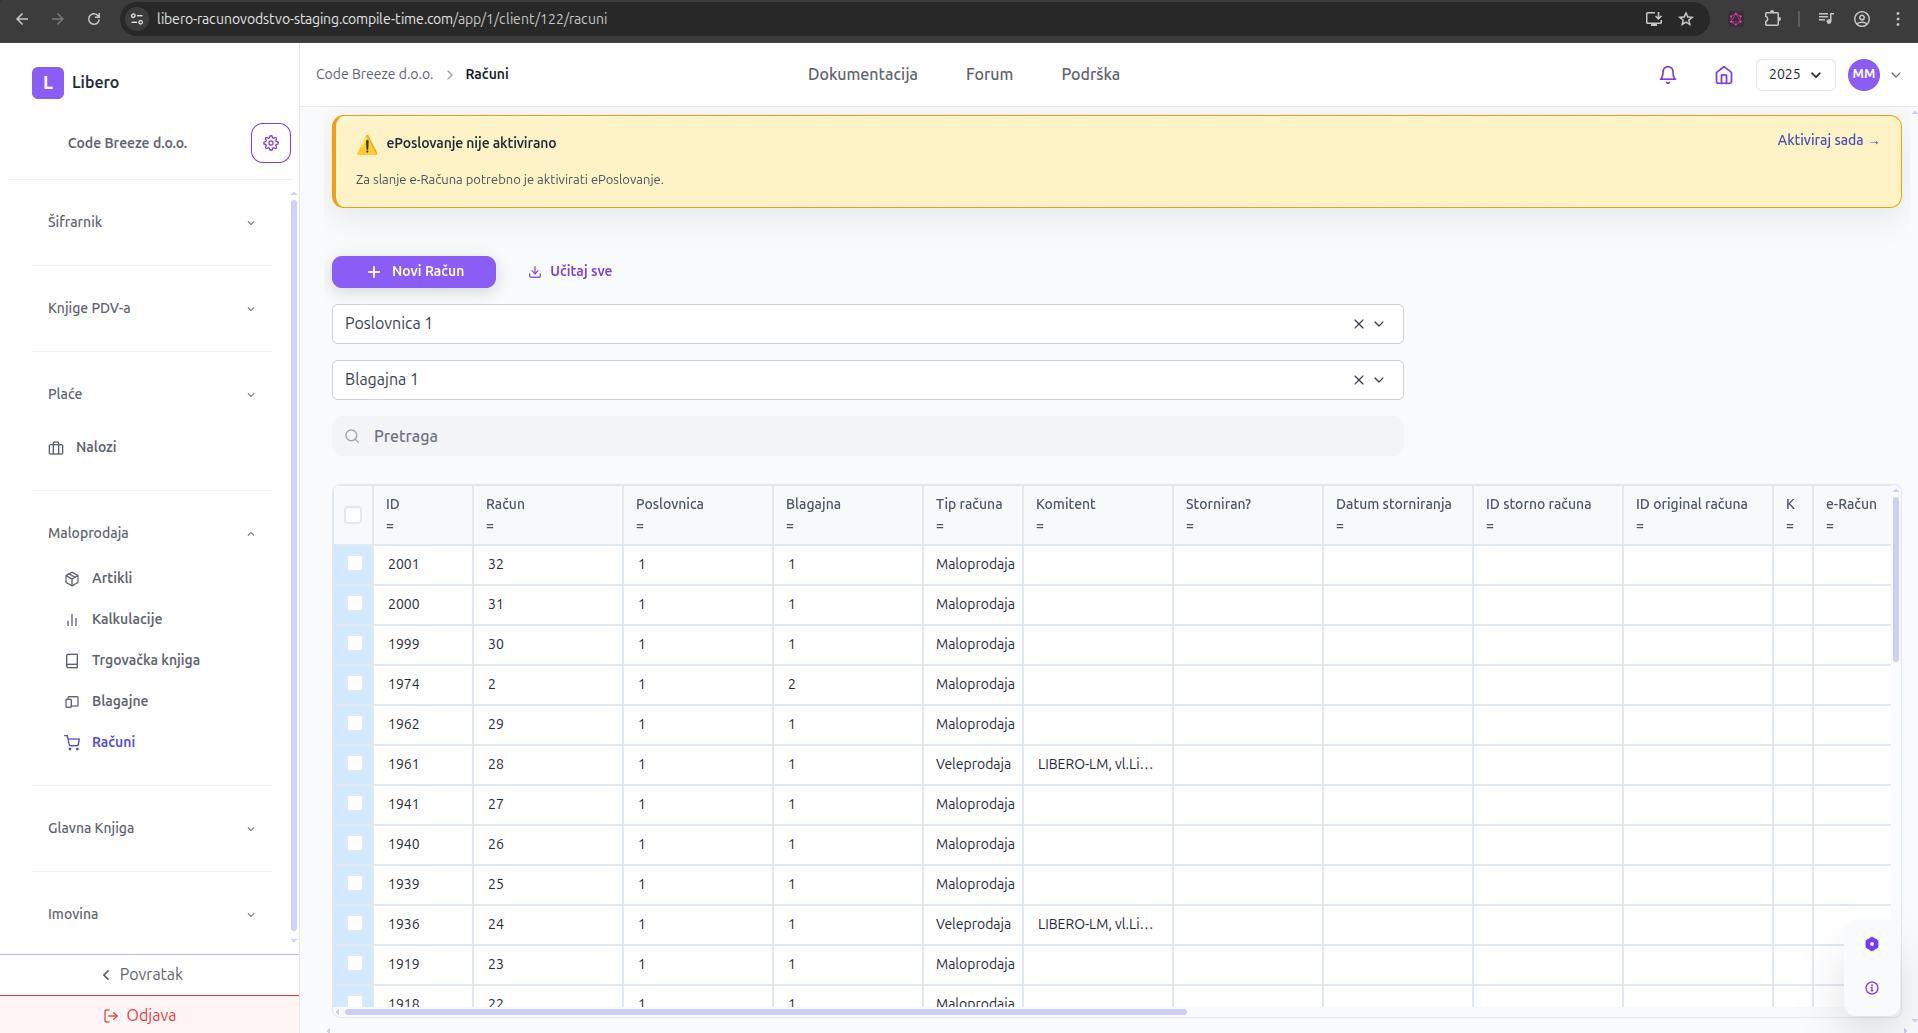Select the checkbox for invoice ID 2001
The width and height of the screenshot is (1918, 1033).
tap(355, 564)
